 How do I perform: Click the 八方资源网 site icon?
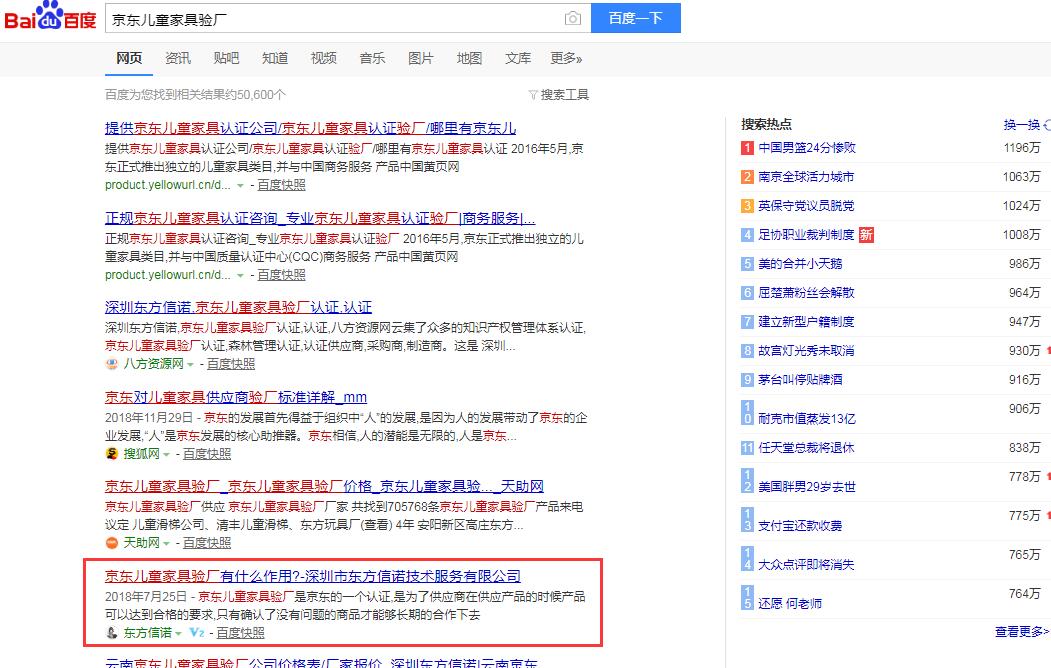pyautogui.click(x=112, y=364)
